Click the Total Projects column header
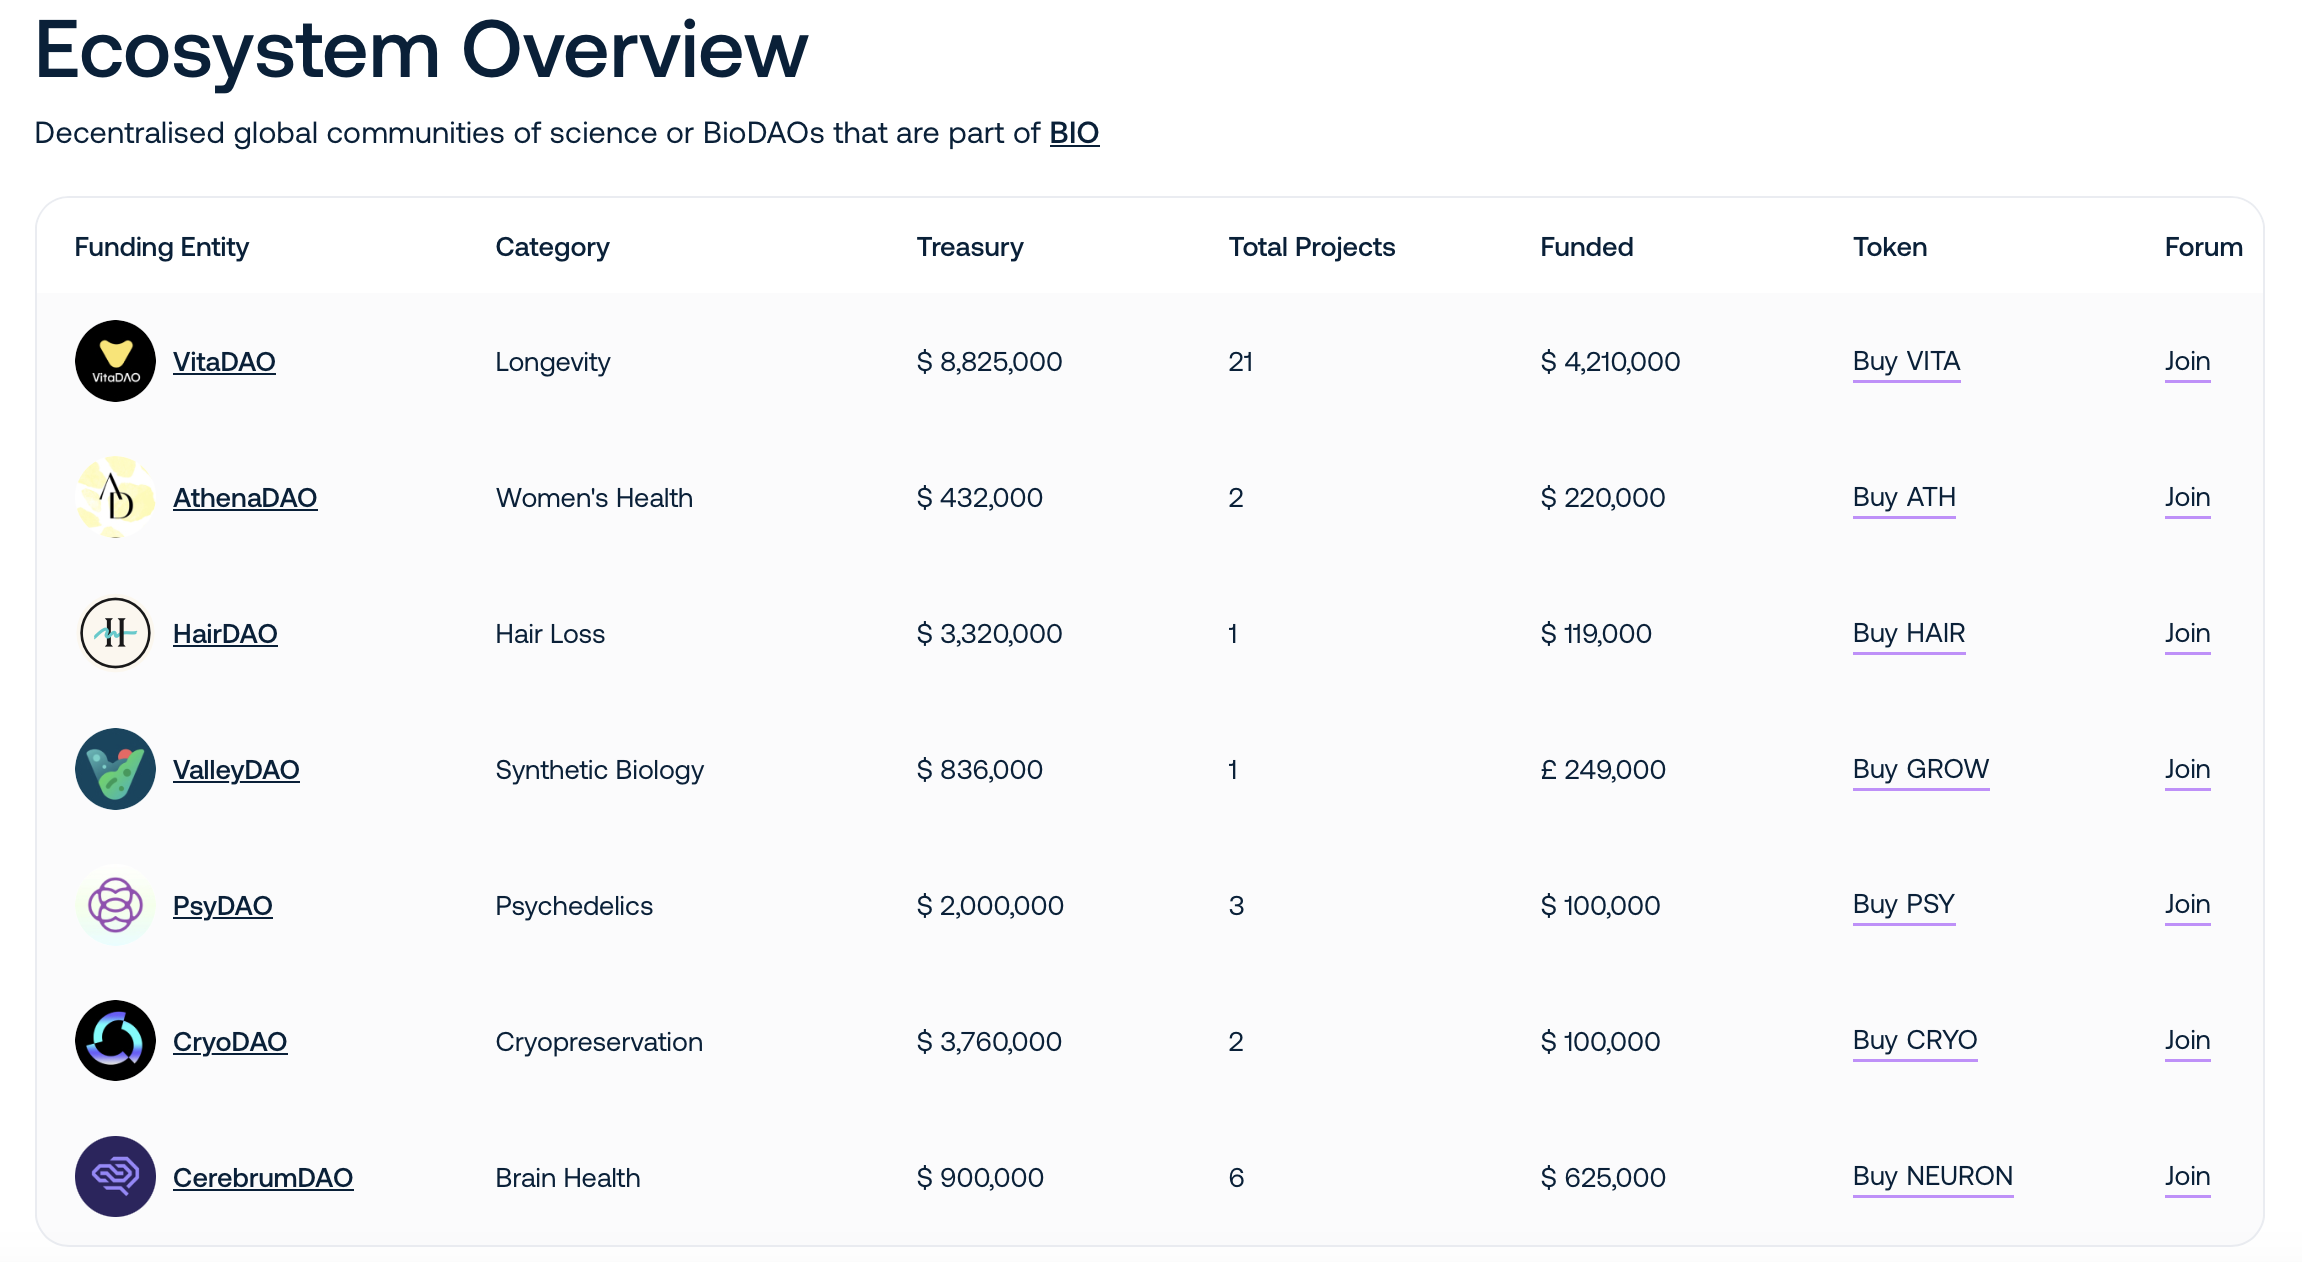 pos(1311,247)
